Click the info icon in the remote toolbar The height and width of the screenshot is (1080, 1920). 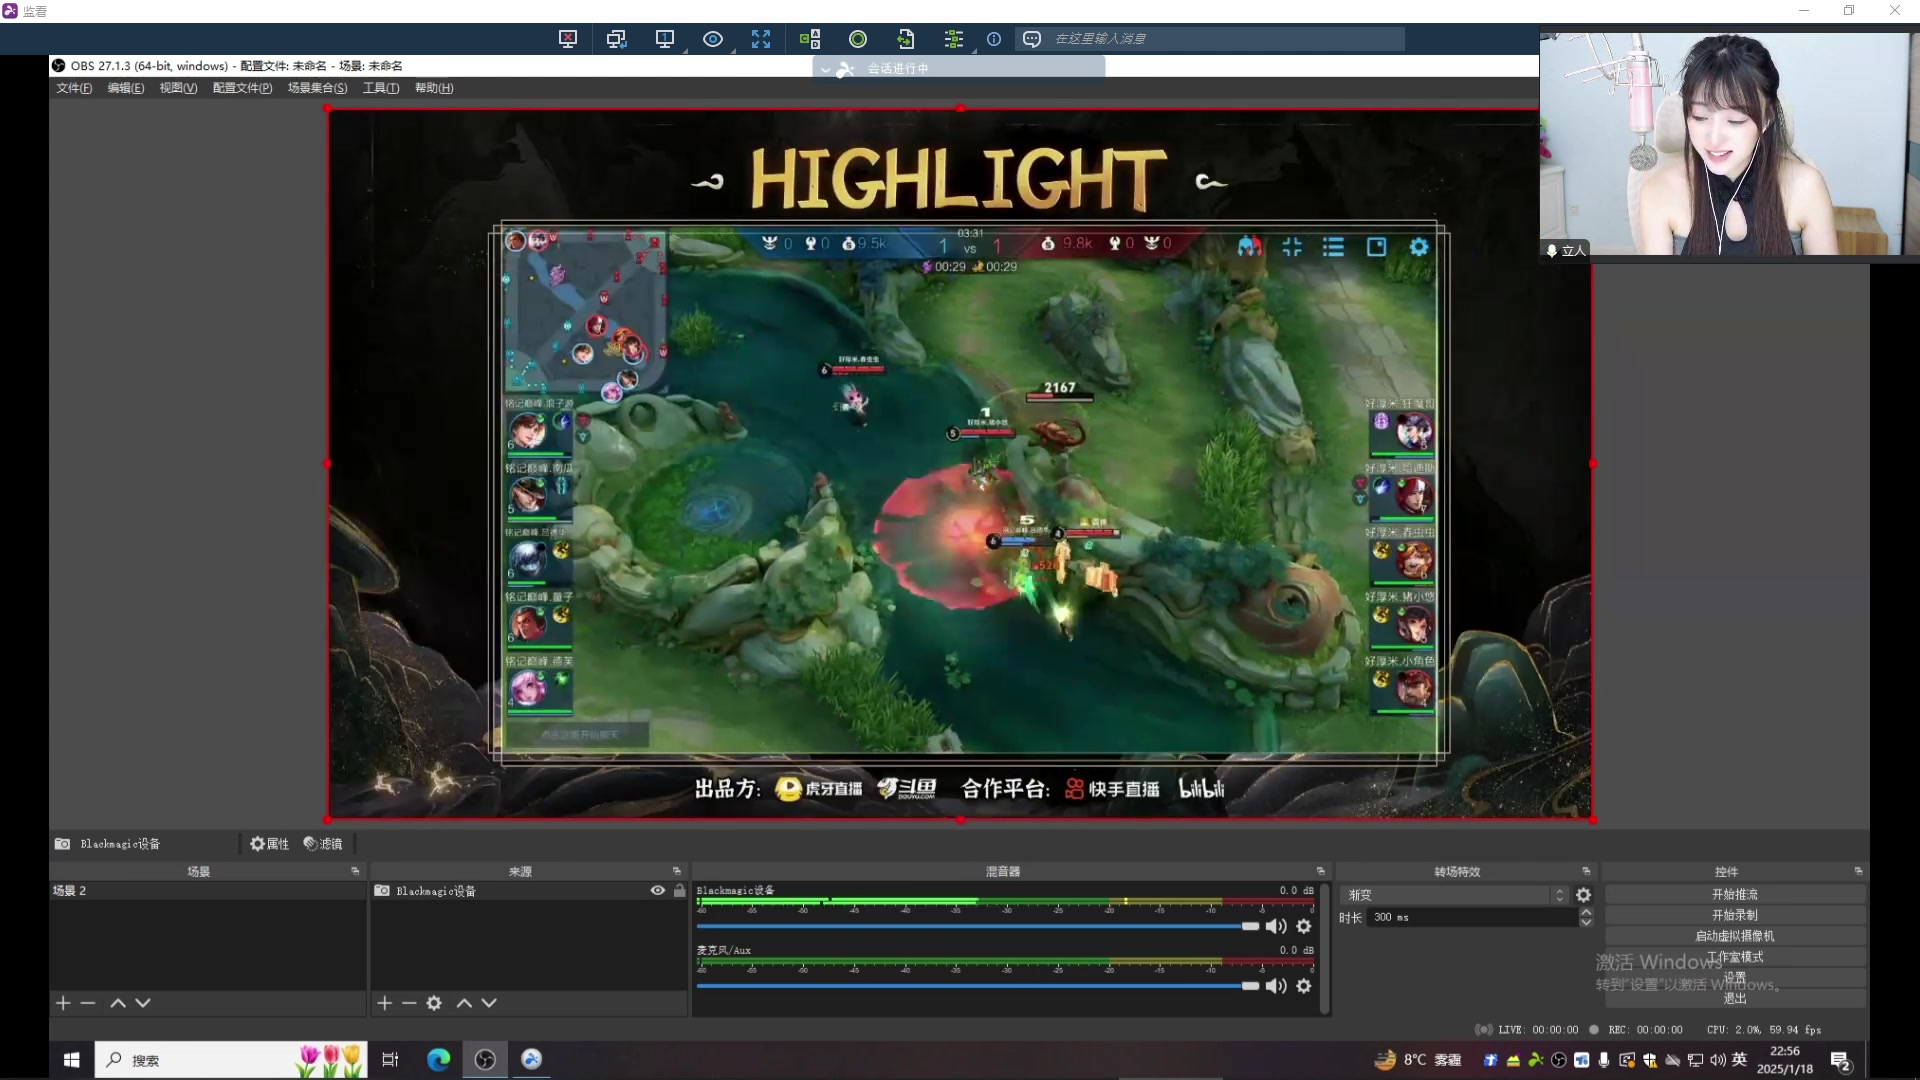point(994,39)
